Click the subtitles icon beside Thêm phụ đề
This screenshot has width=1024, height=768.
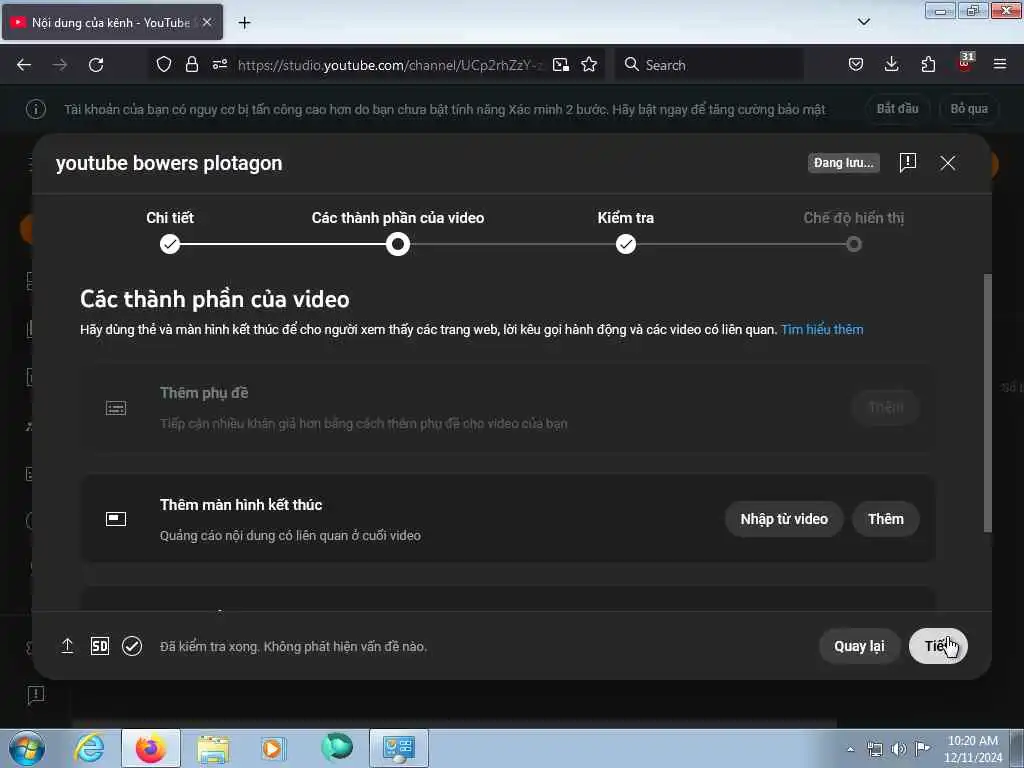coord(116,408)
